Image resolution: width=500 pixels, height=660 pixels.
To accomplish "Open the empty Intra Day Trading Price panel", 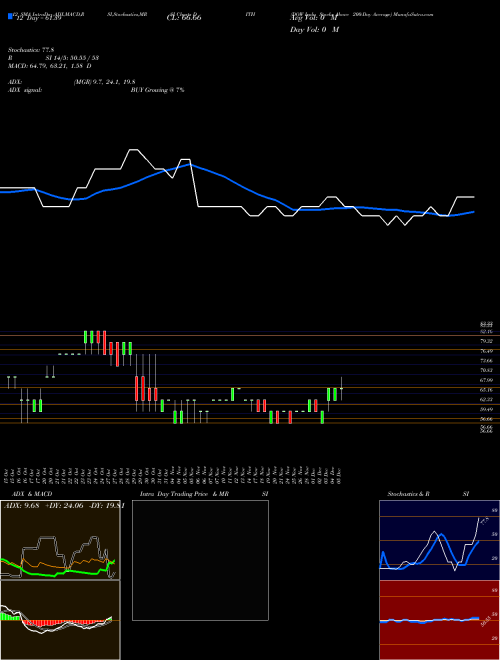I will coord(200,560).
